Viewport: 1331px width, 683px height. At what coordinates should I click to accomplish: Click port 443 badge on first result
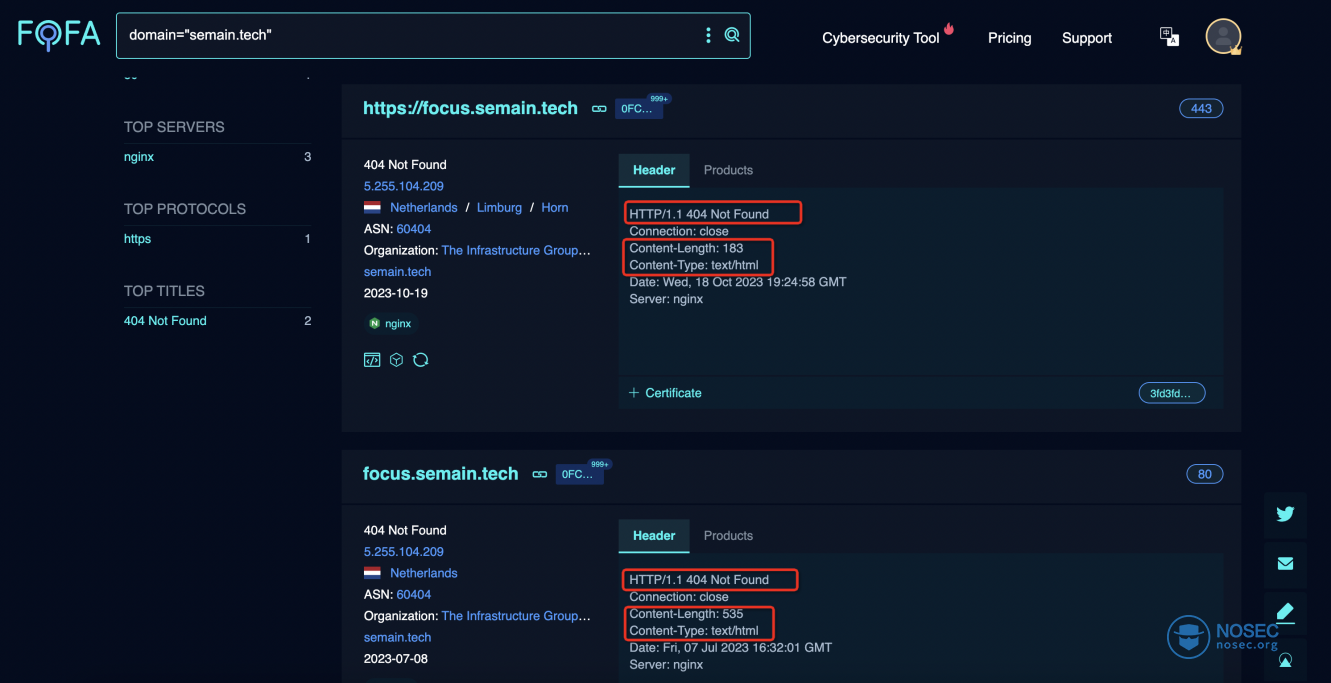coord(1201,109)
